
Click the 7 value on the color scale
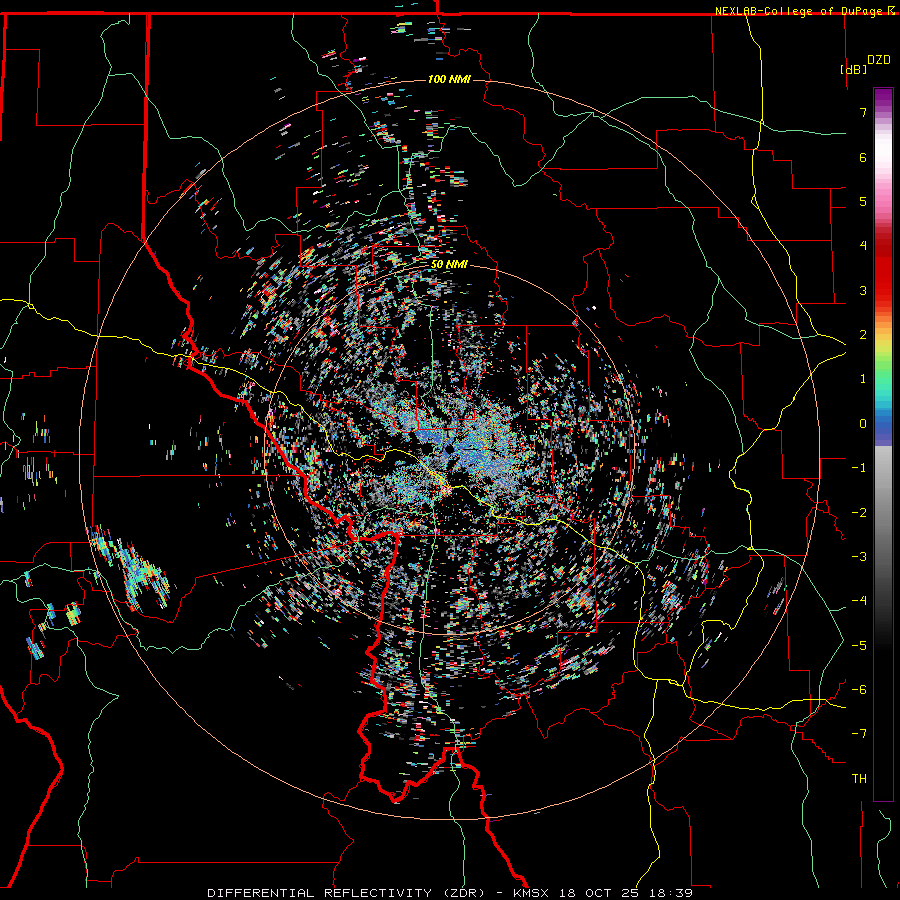click(863, 112)
